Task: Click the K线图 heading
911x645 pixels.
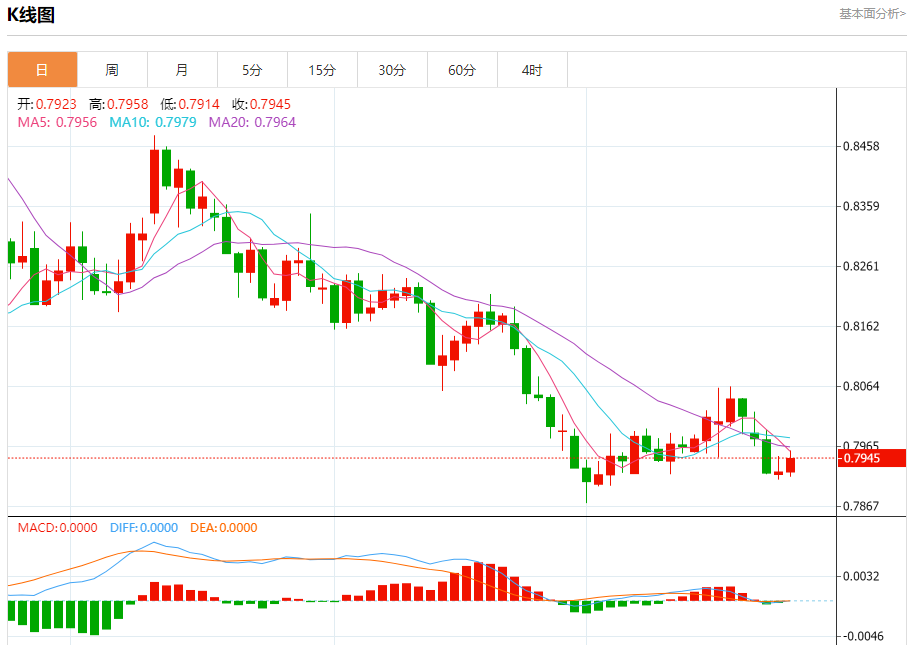Action: 31,15
